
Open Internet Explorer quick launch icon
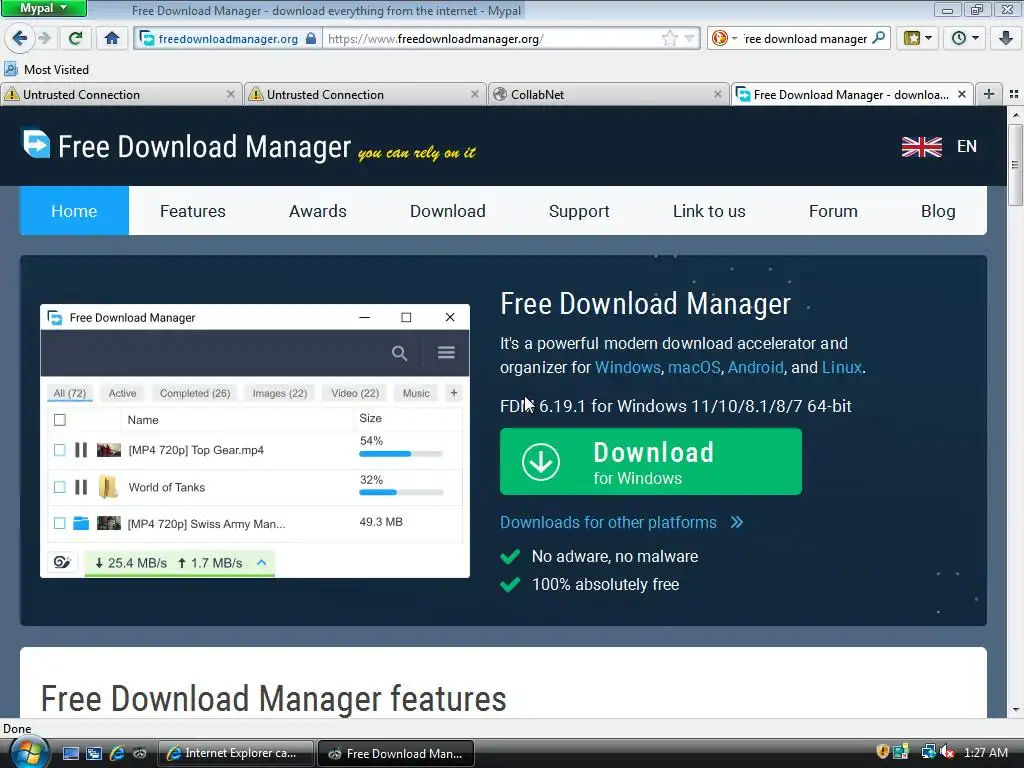click(117, 753)
